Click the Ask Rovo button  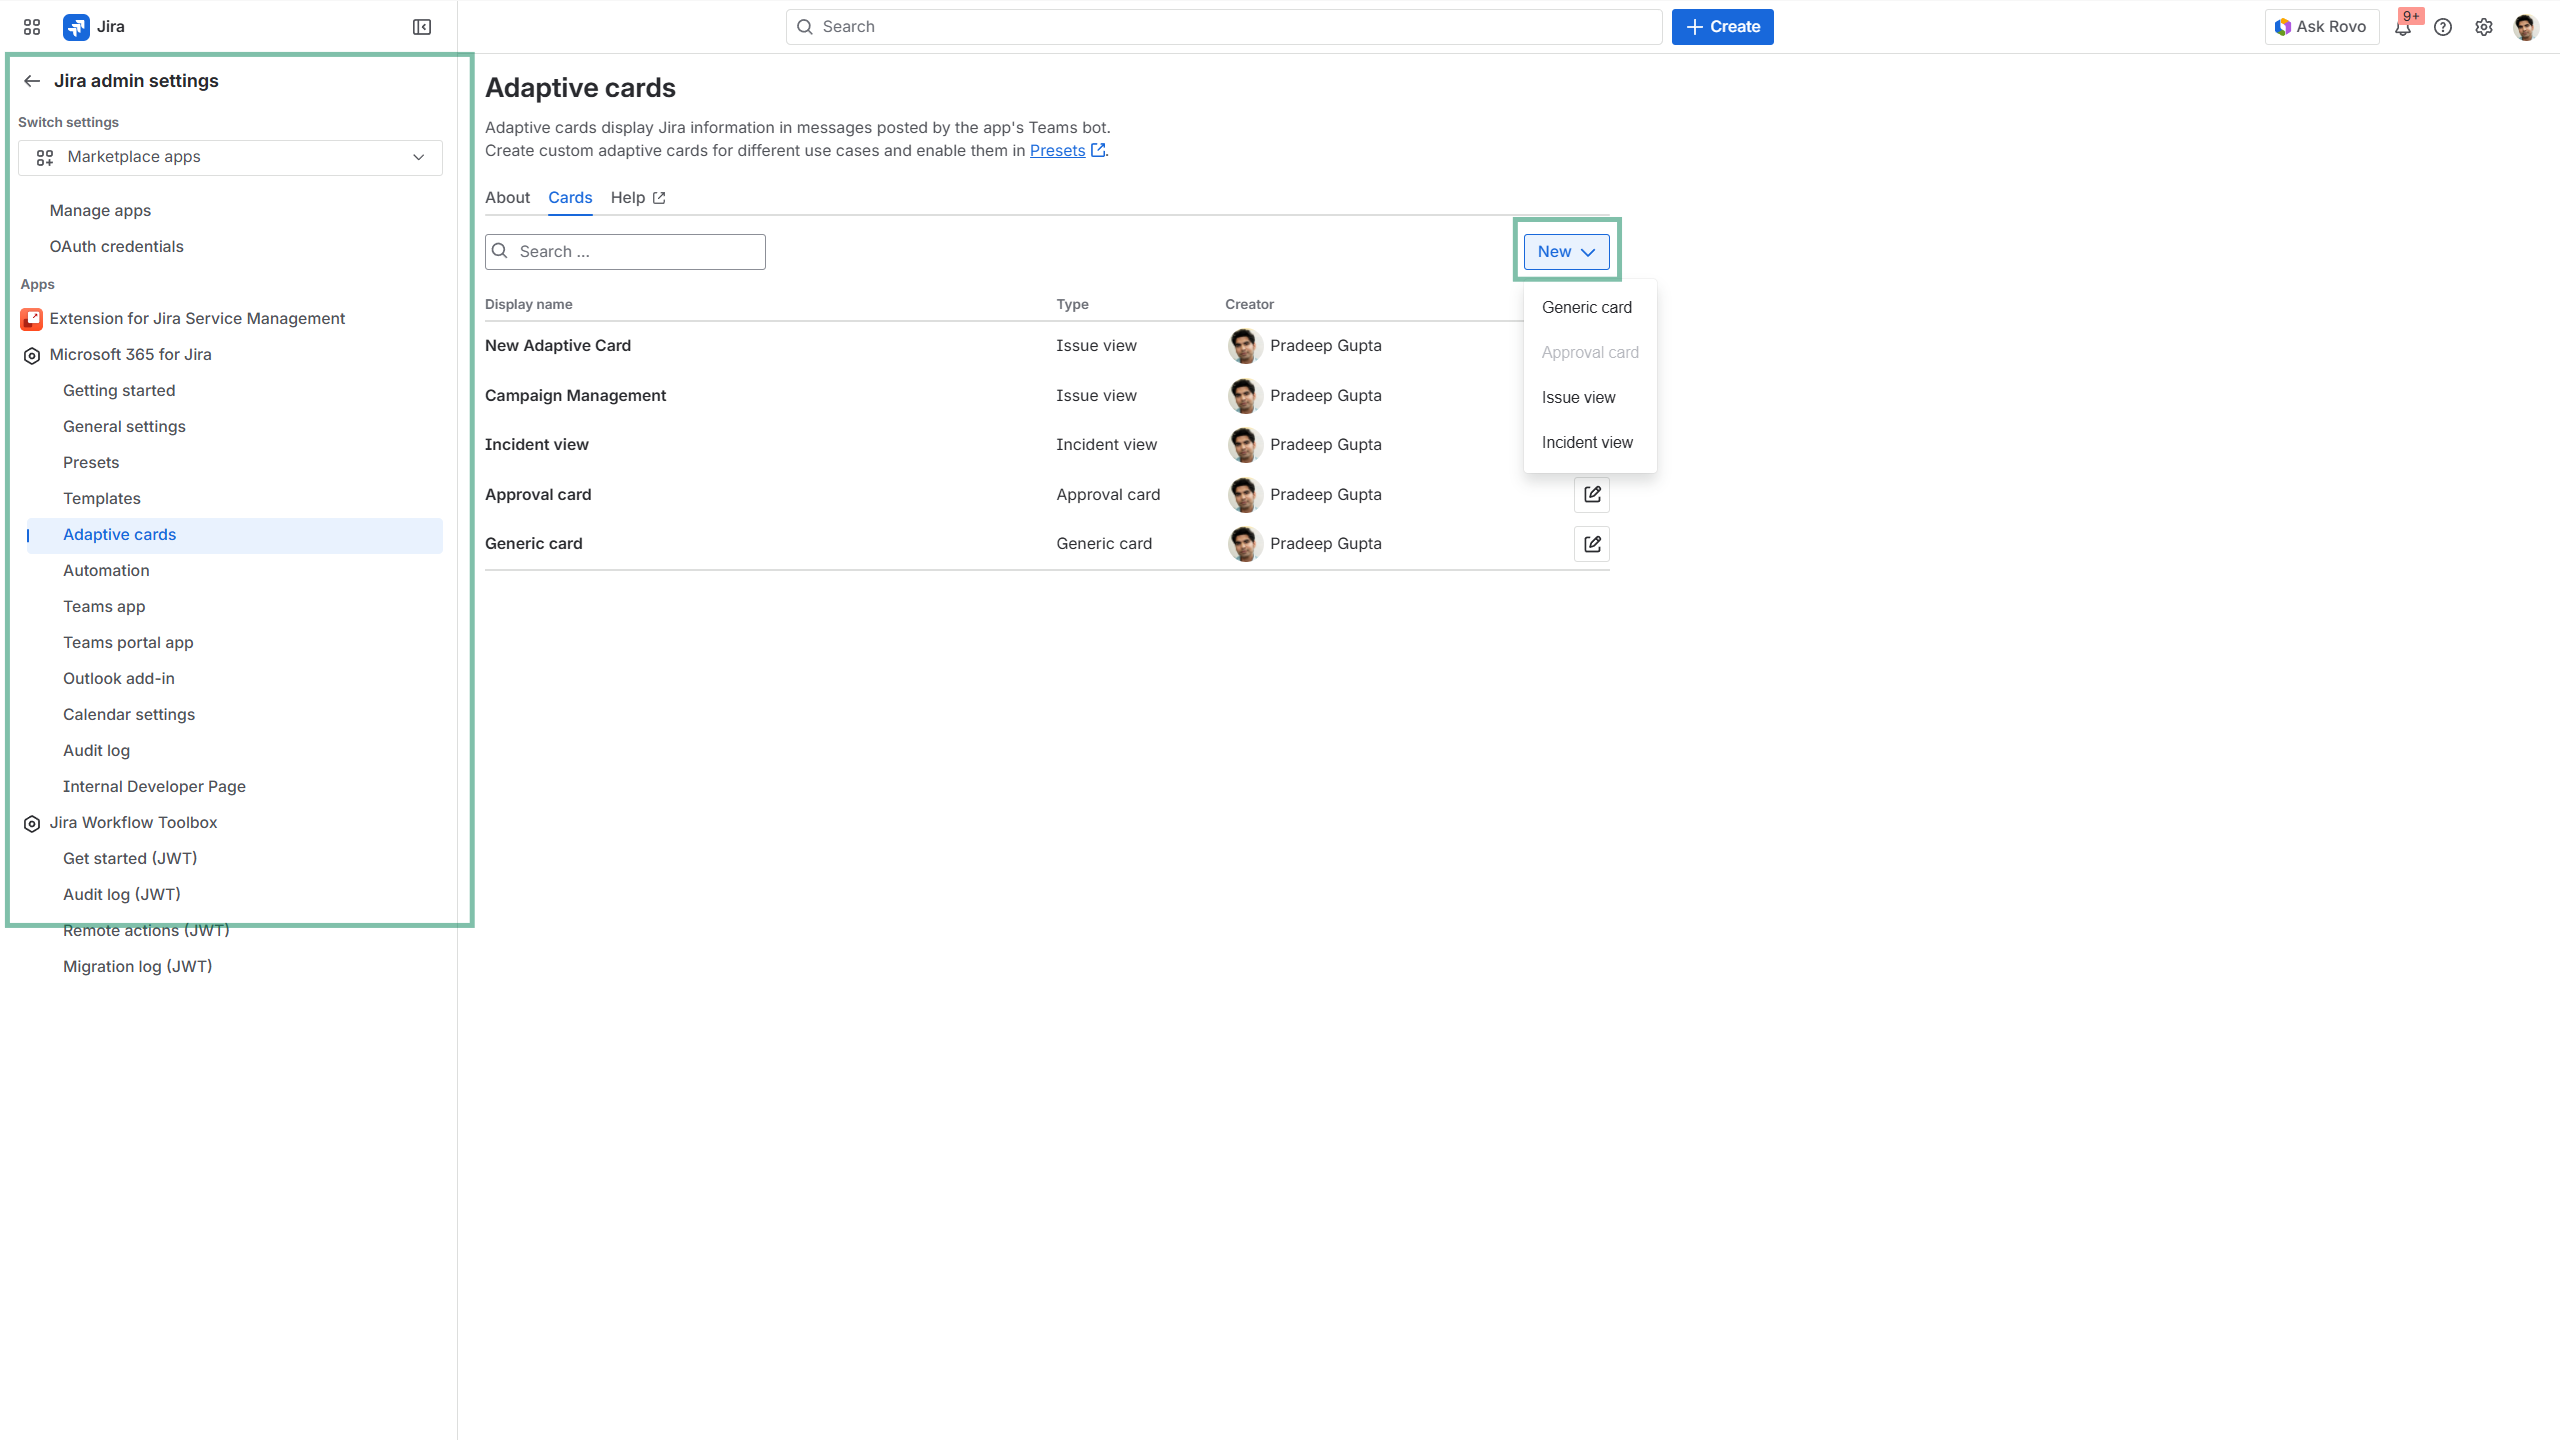point(2320,27)
